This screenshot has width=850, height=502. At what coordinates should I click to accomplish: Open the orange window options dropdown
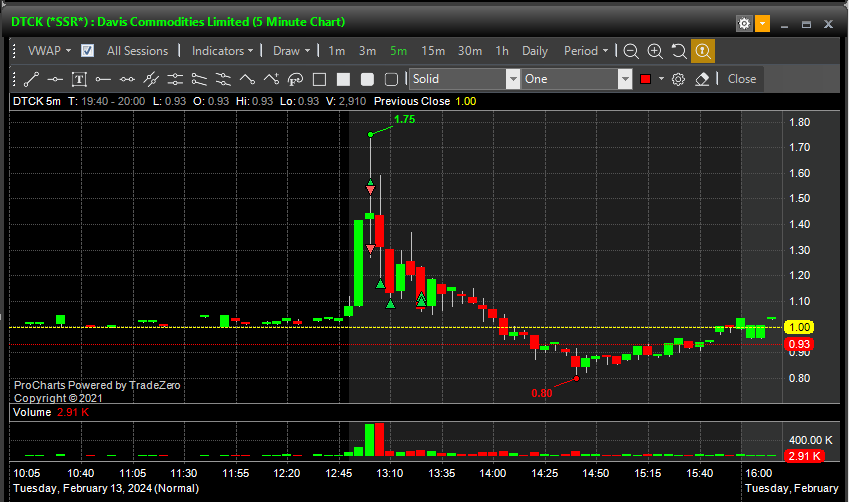coord(762,24)
